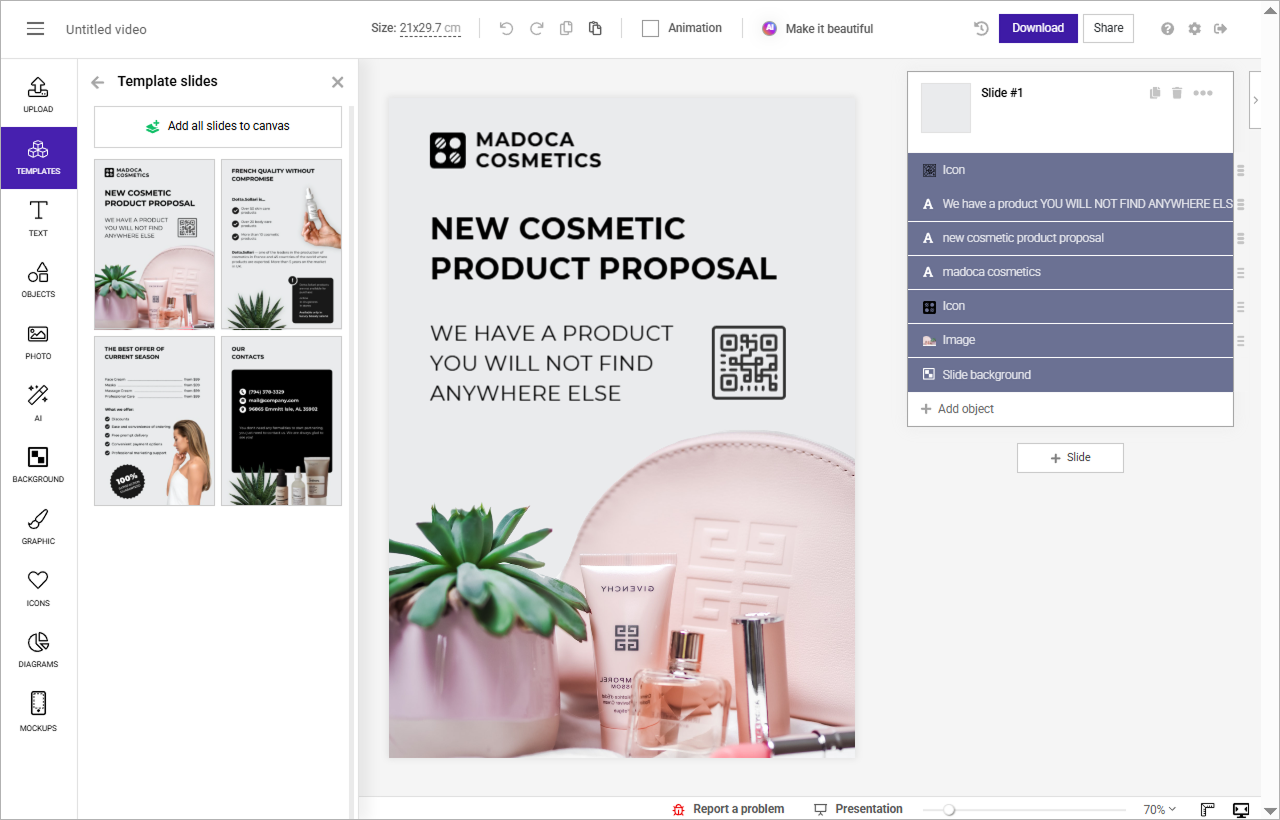This screenshot has width=1280, height=820.
Task: Expand the 70% zoom dropdown
Action: (x=1159, y=809)
